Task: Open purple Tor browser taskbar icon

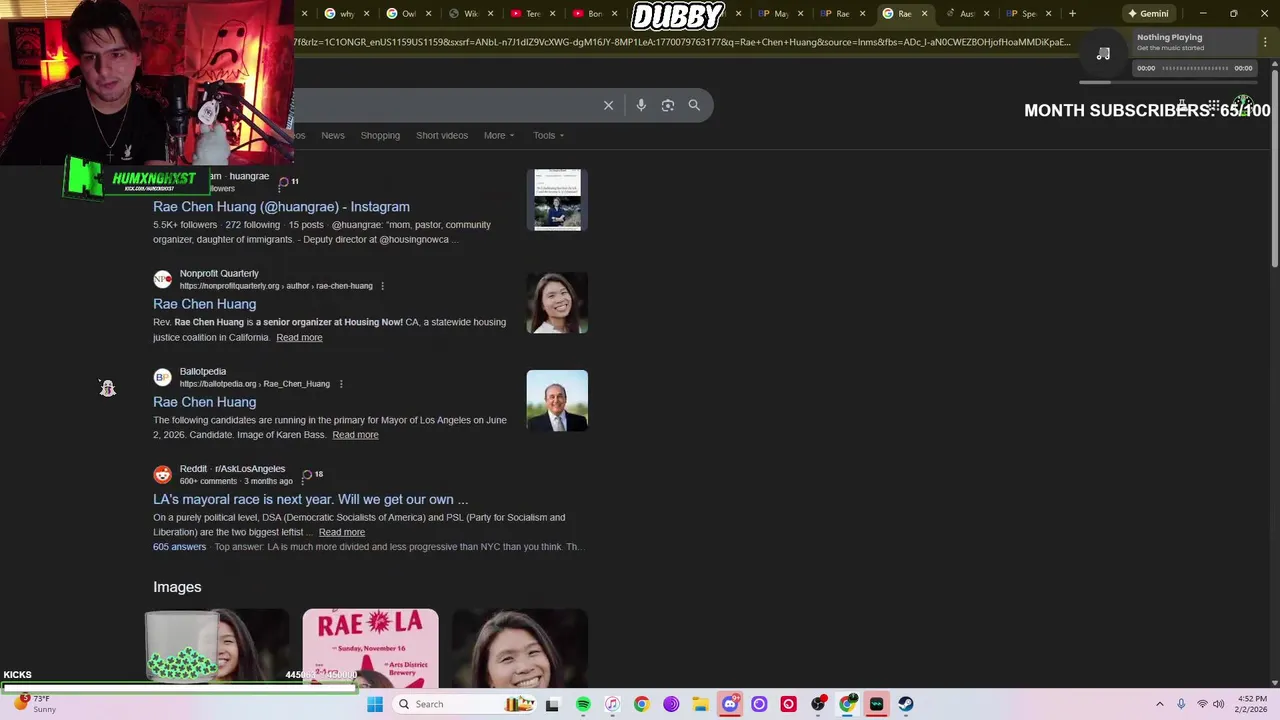Action: tap(671, 704)
